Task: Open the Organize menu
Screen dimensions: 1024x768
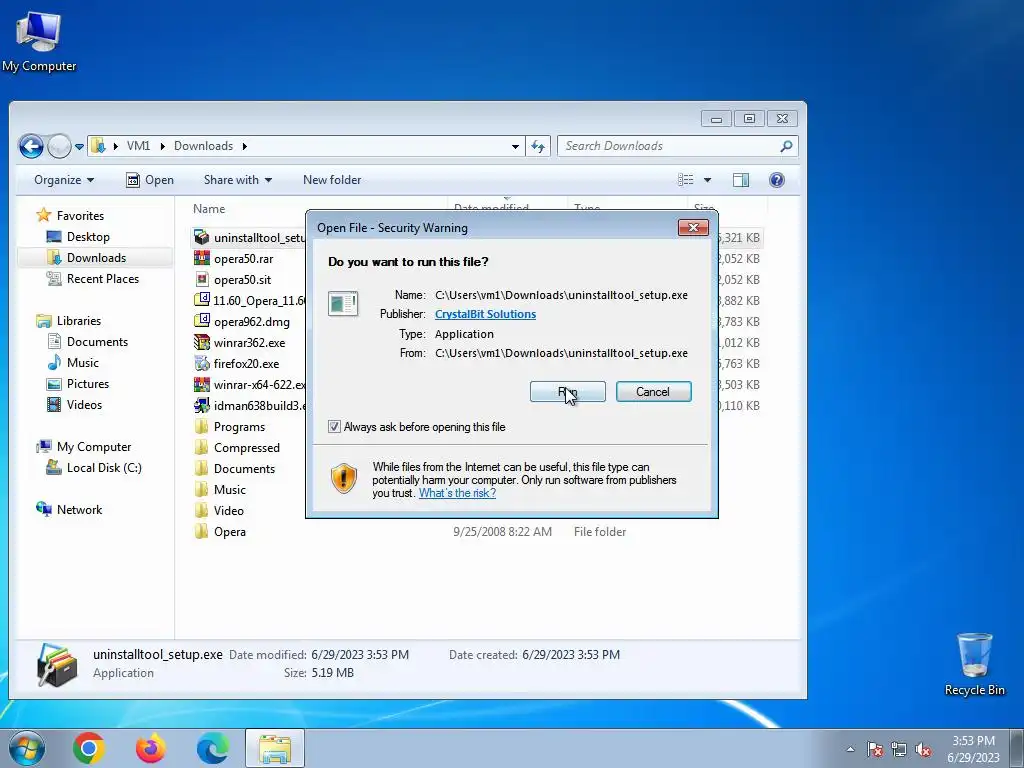Action: click(x=64, y=180)
